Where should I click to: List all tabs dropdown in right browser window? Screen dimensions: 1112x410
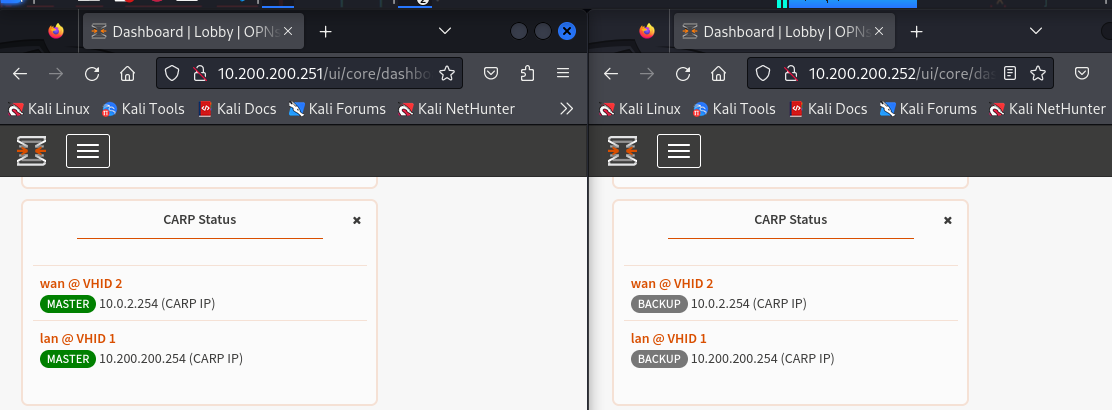[1036, 31]
